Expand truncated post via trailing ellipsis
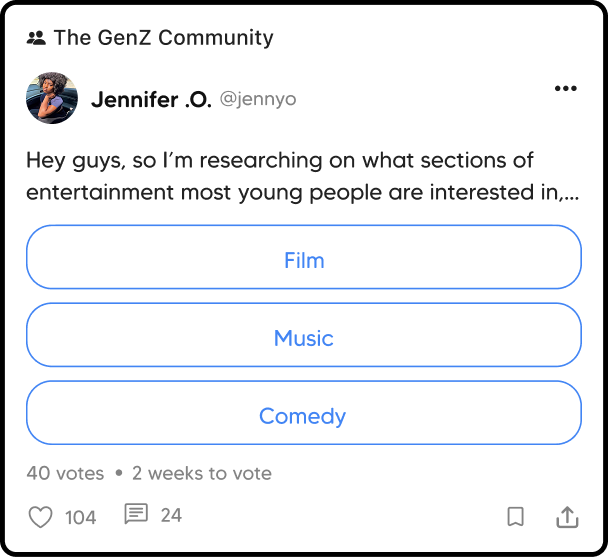This screenshot has height=557, width=608. 572,192
